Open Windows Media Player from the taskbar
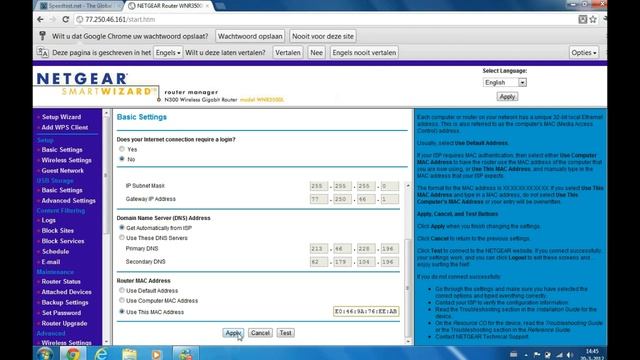Viewport: 640px width, 360px height. 156,354
